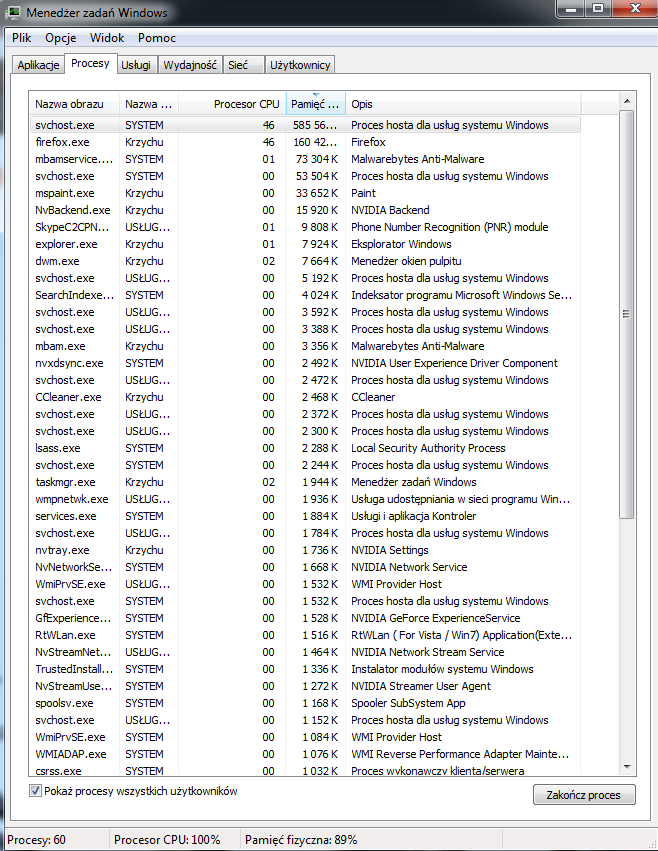658x851 pixels.
Task: Select the lsass.exe process
Action: [x=305, y=448]
